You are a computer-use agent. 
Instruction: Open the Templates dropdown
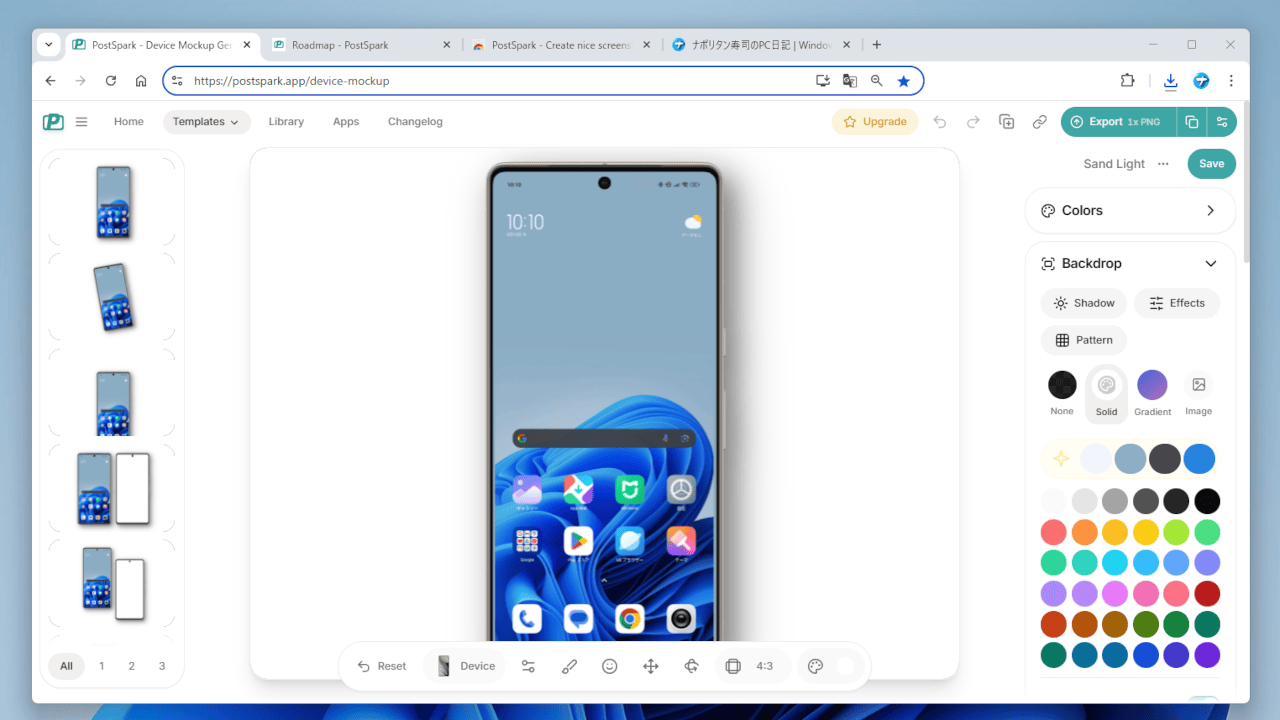(x=207, y=122)
